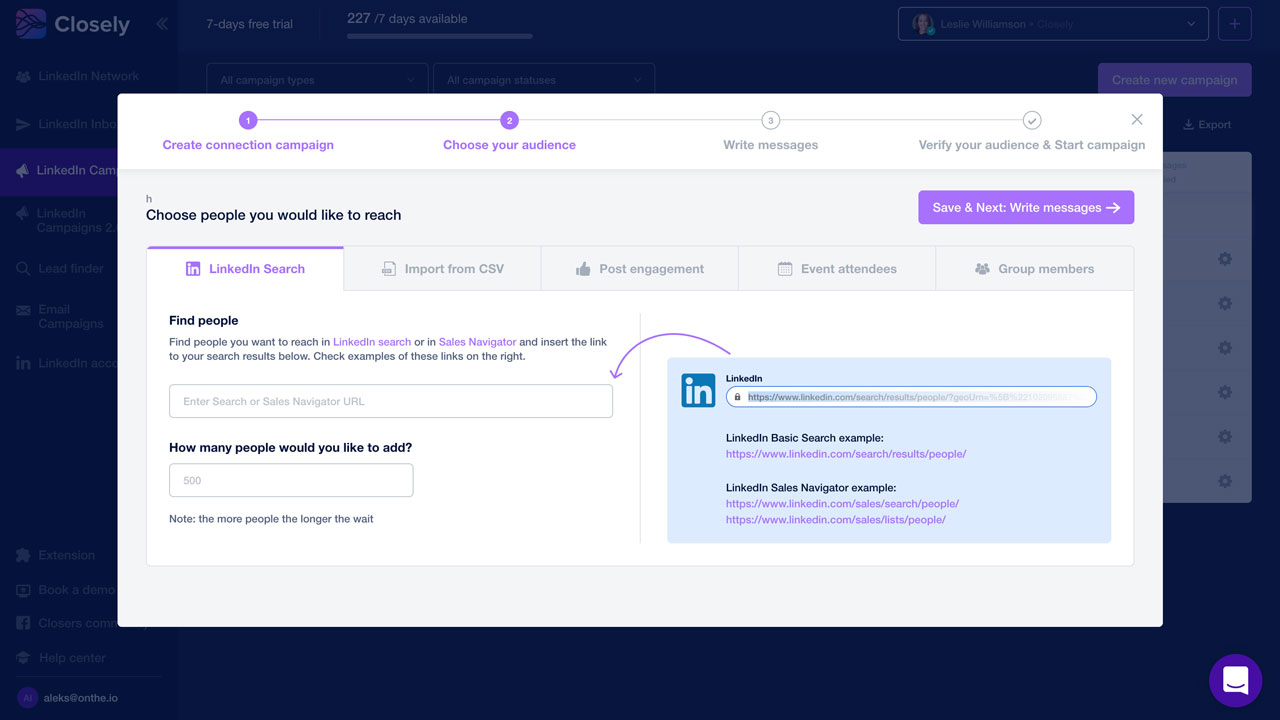
Task: Click the Help center graduation cap icon
Action: [x=23, y=658]
